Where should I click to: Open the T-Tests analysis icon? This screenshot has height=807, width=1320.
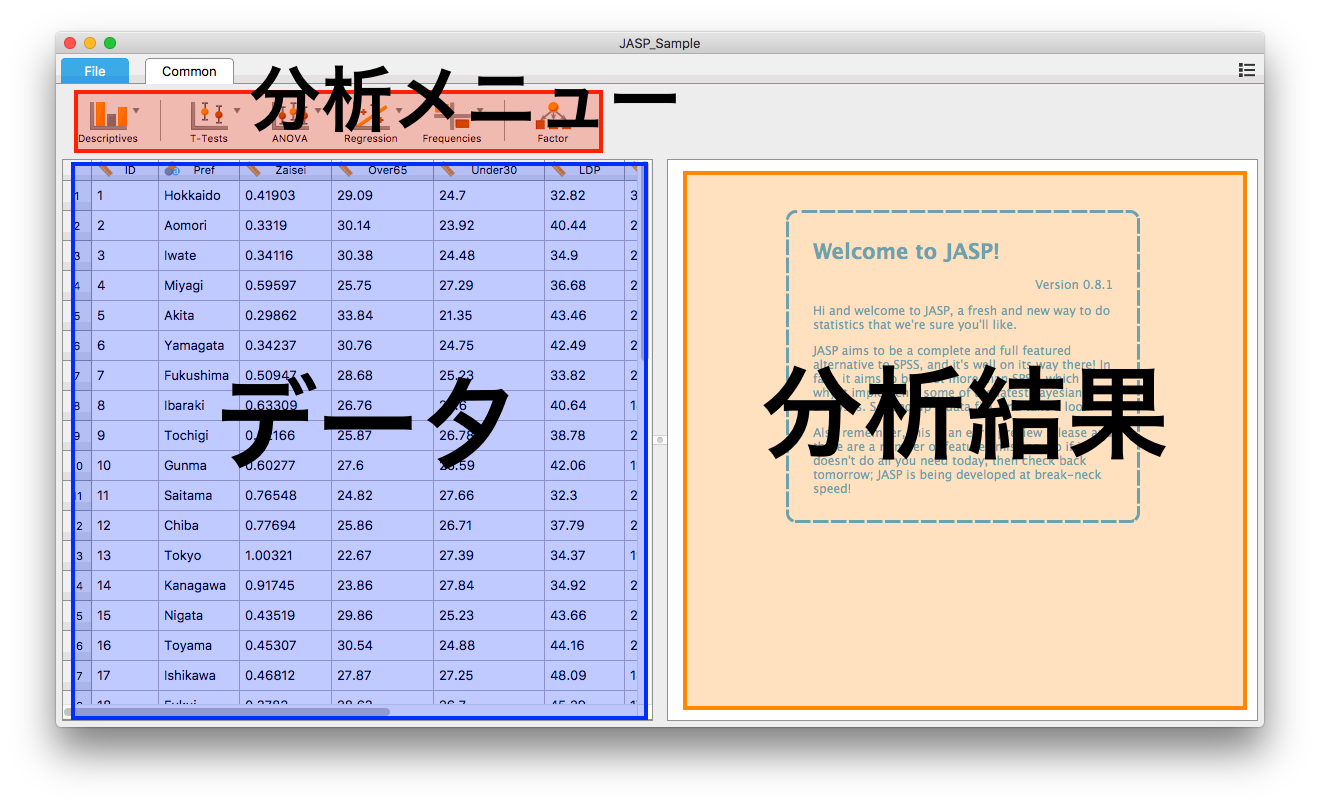(209, 115)
